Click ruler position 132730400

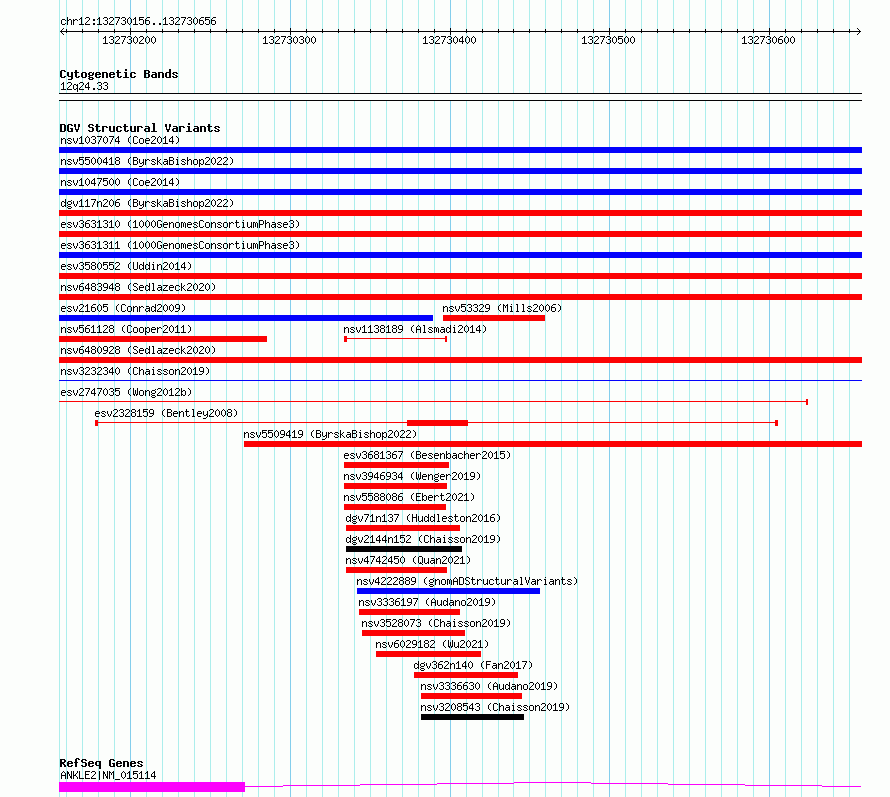(x=450, y=40)
